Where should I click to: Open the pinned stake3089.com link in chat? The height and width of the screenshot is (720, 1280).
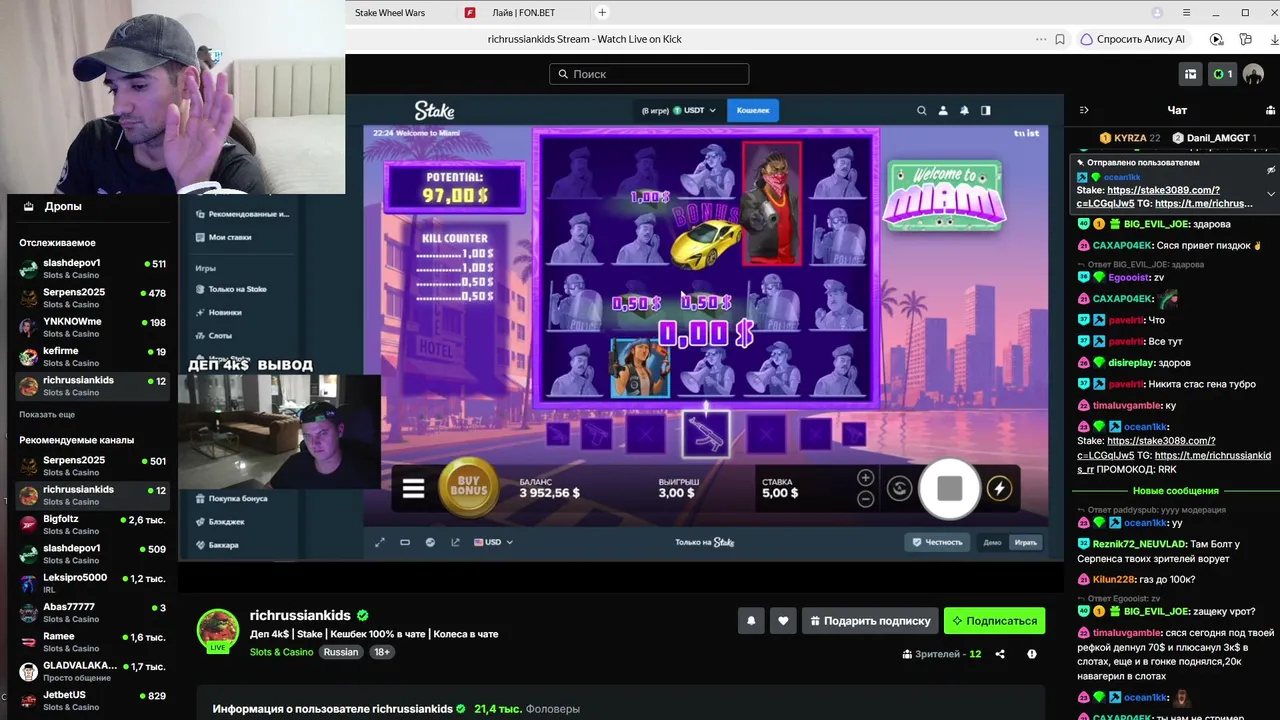pos(1164,190)
